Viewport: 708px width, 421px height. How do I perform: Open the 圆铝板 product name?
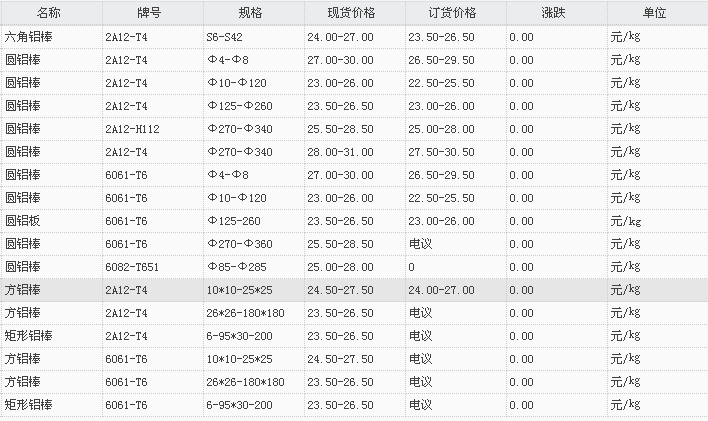pos(23,221)
